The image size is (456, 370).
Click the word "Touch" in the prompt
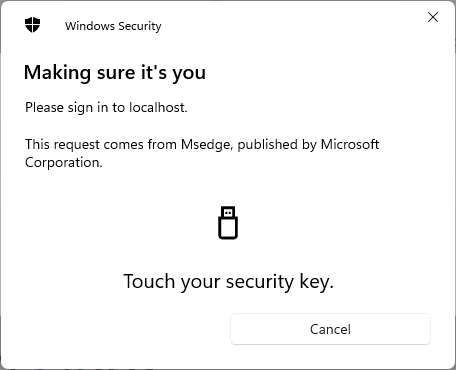point(149,281)
